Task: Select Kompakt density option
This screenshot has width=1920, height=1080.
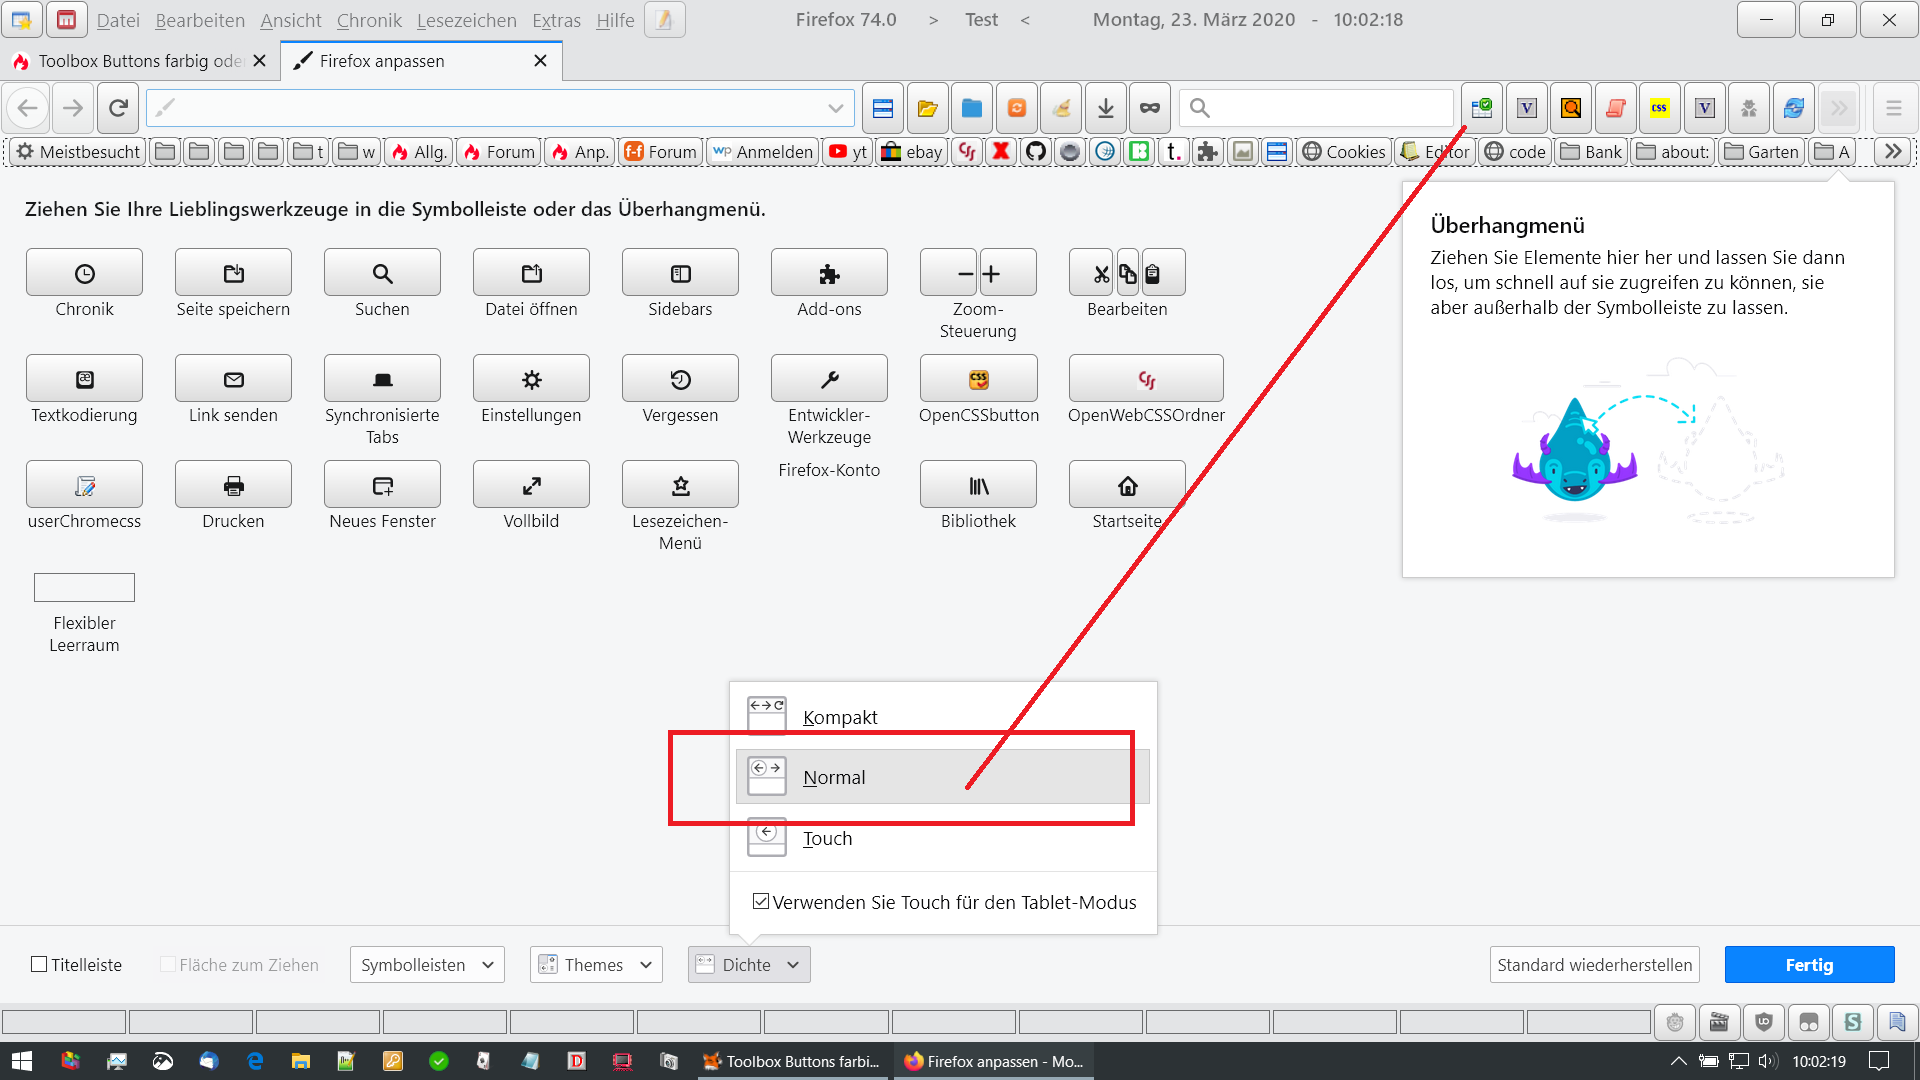Action: tap(840, 717)
